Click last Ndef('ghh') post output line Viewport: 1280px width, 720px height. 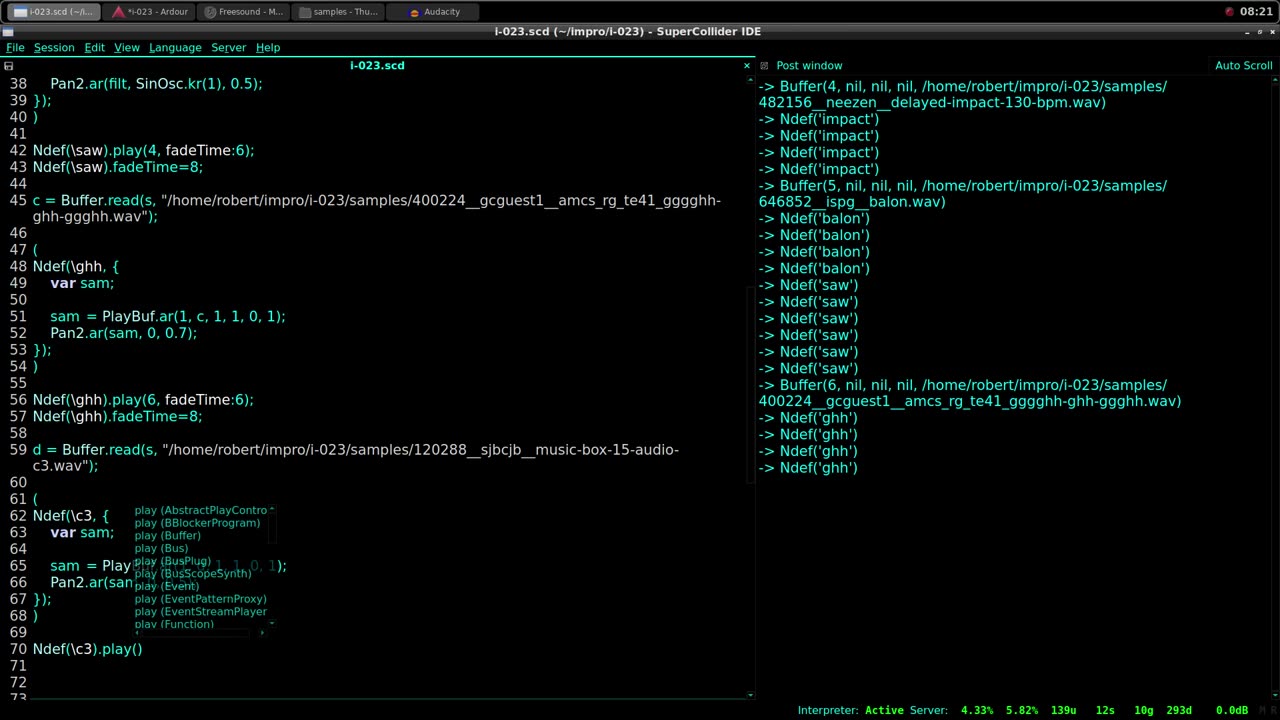point(808,467)
